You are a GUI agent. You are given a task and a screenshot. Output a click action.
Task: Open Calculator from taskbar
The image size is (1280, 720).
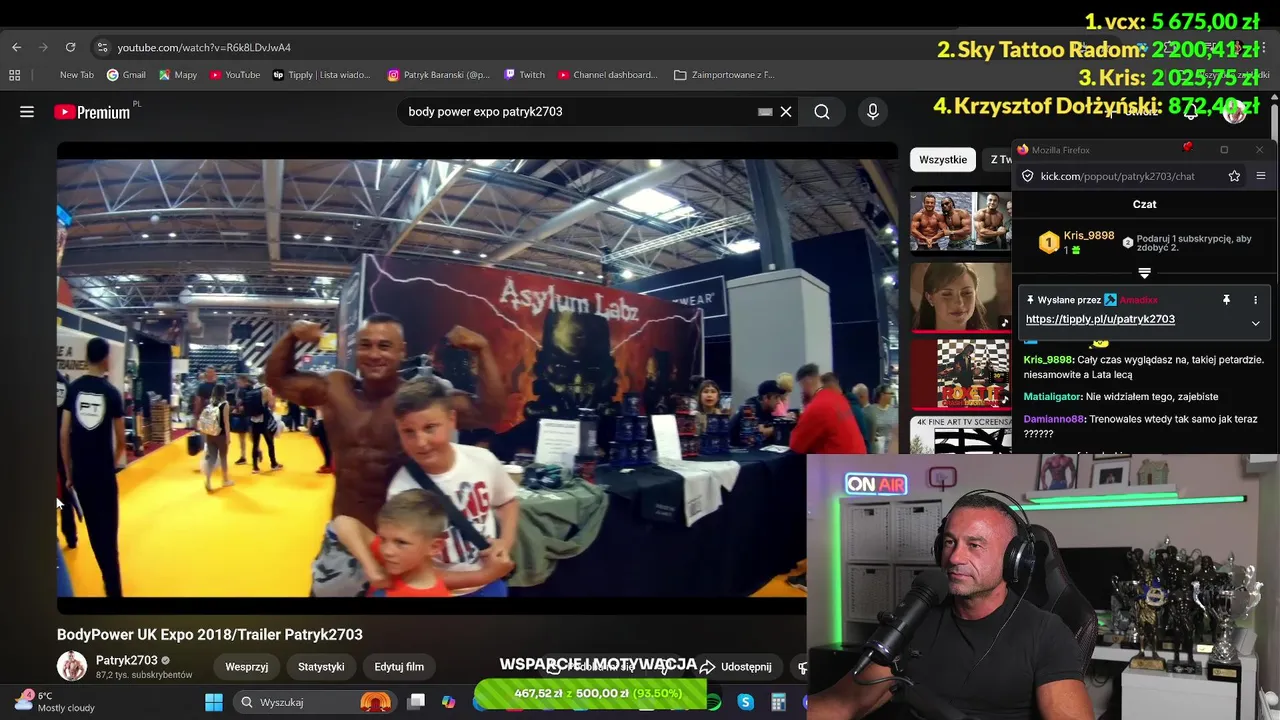(x=778, y=702)
